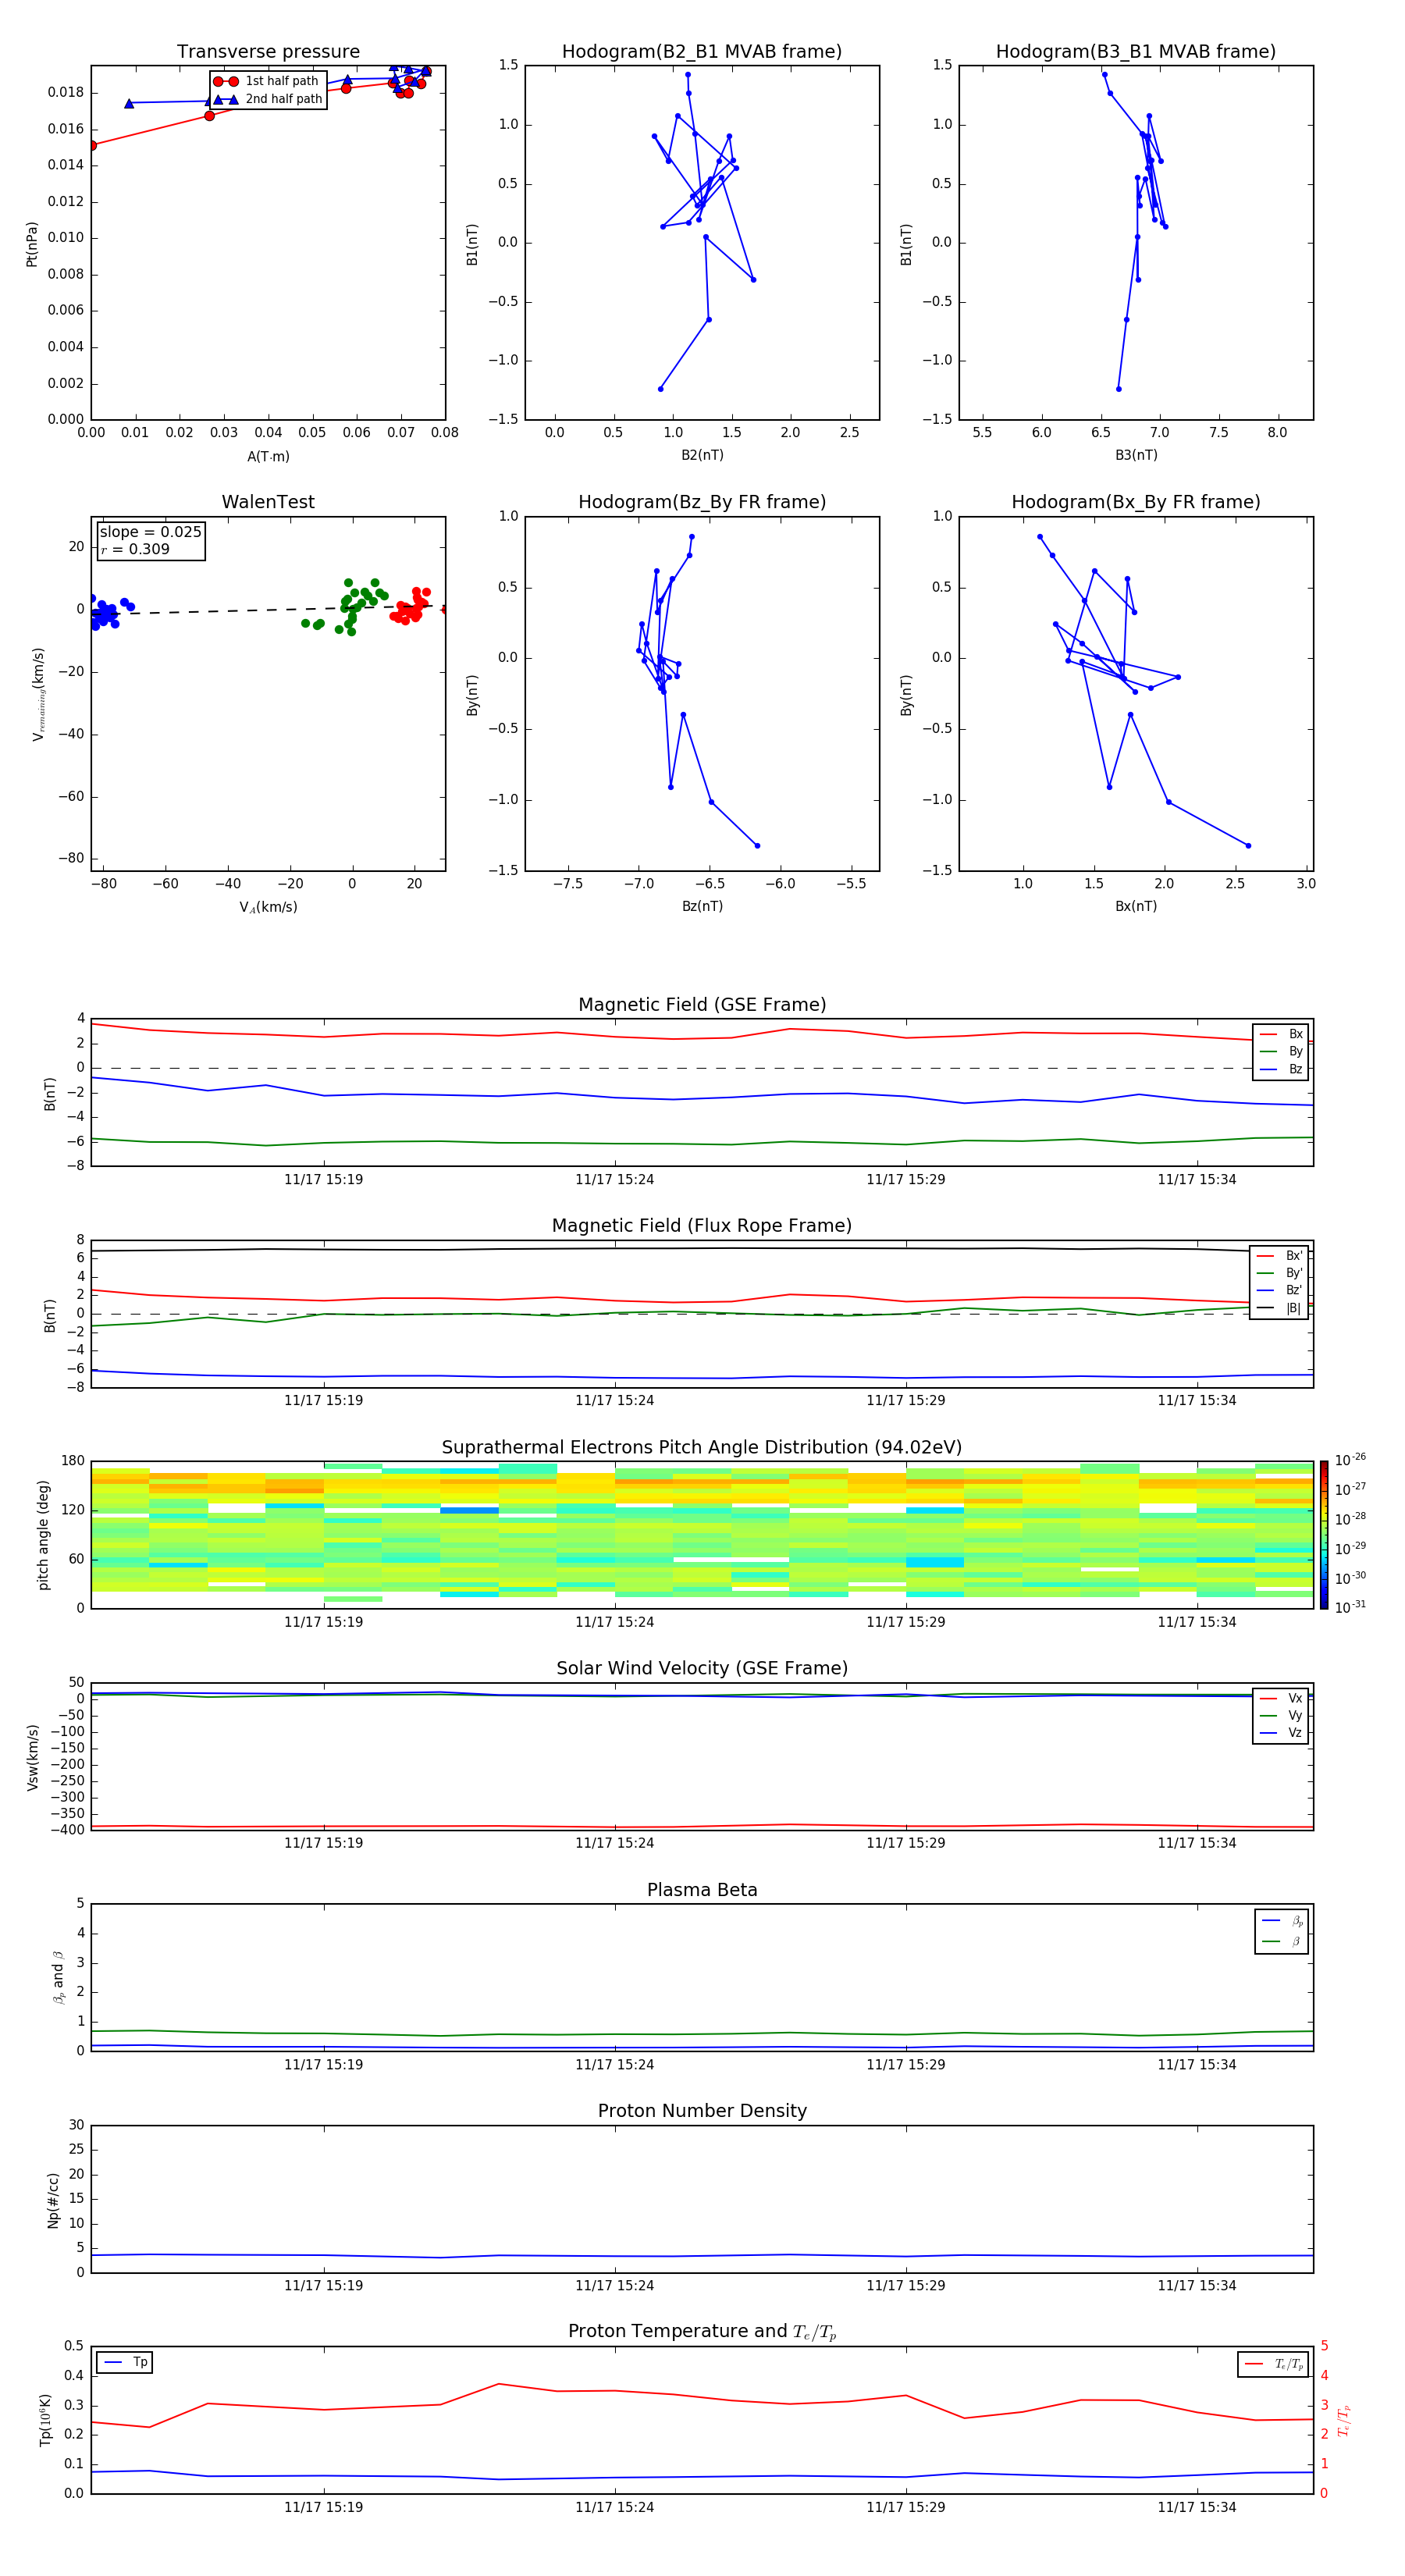Click the Vz legend entry in velocity plot
Viewport: 1405px width, 2576px height.
[1281, 1732]
